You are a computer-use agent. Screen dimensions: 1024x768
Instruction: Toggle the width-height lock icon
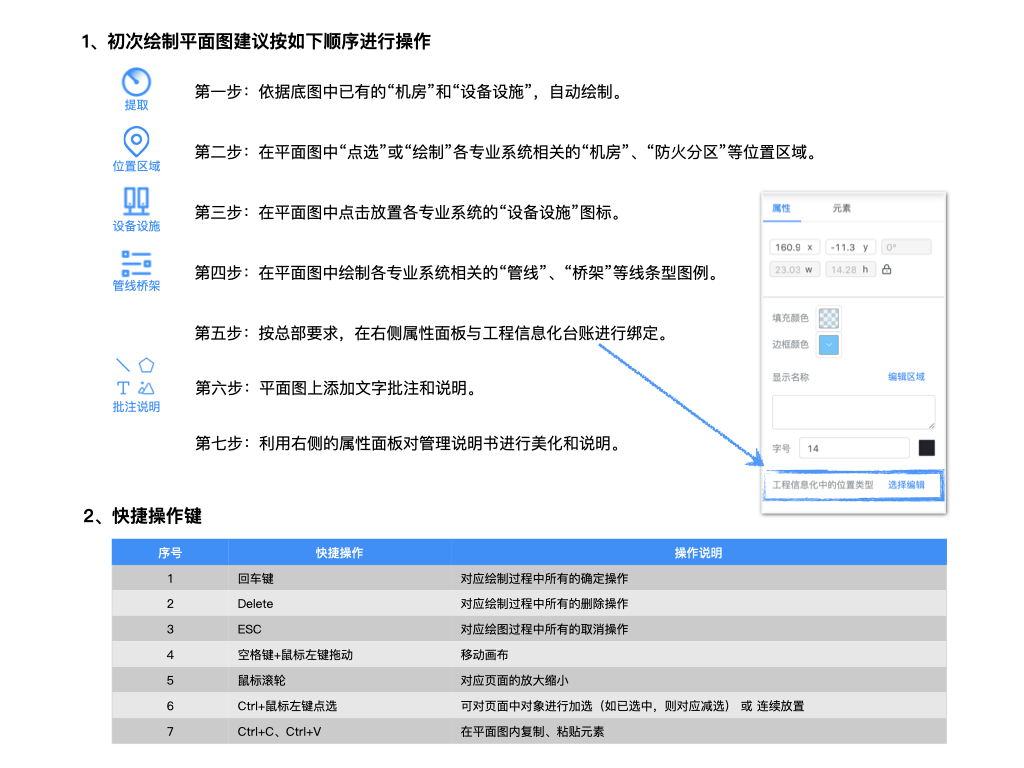tap(886, 269)
